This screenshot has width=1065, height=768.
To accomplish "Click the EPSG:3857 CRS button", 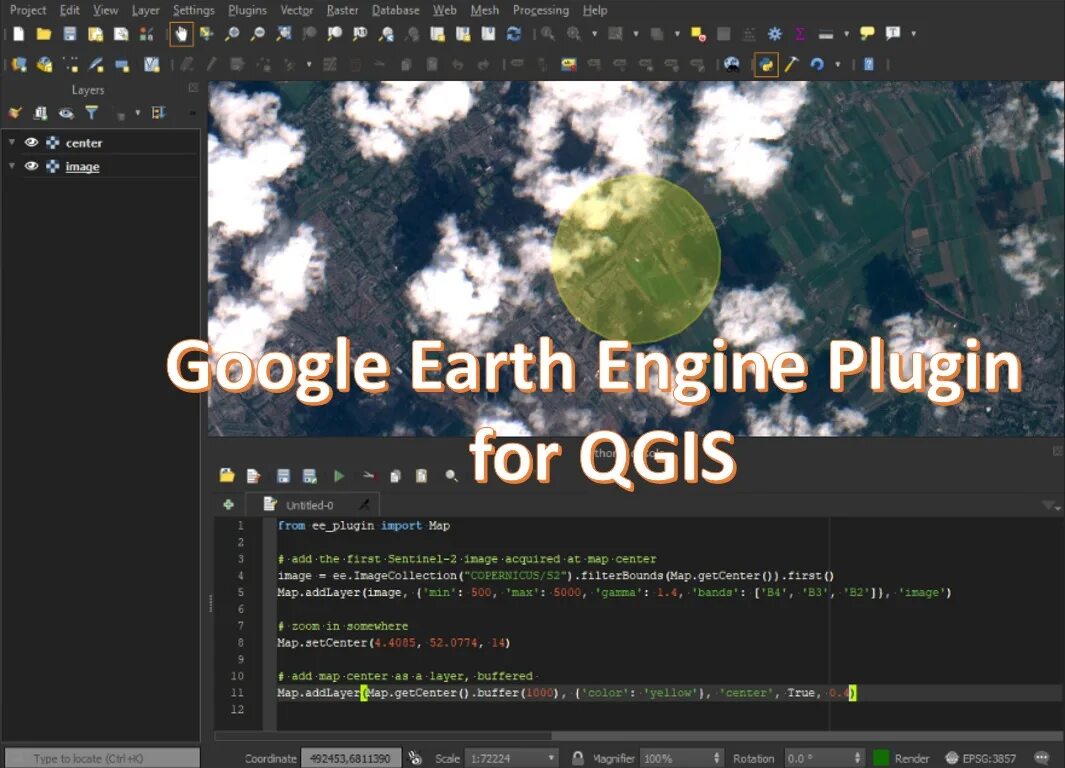I will coord(981,758).
